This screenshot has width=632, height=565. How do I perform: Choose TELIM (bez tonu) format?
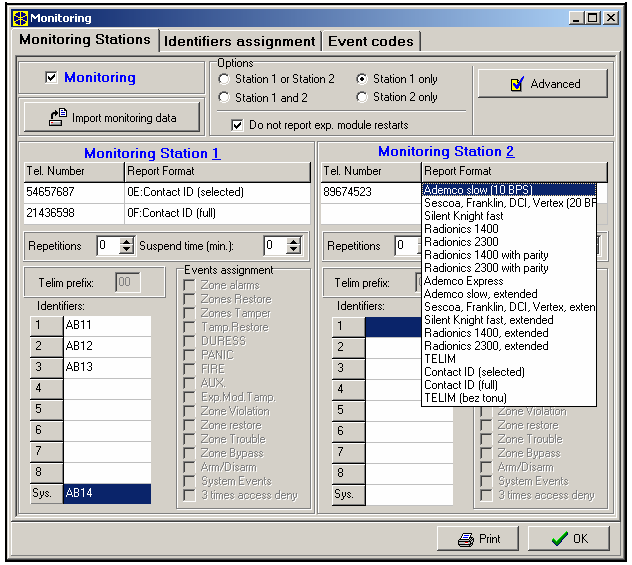click(509, 398)
